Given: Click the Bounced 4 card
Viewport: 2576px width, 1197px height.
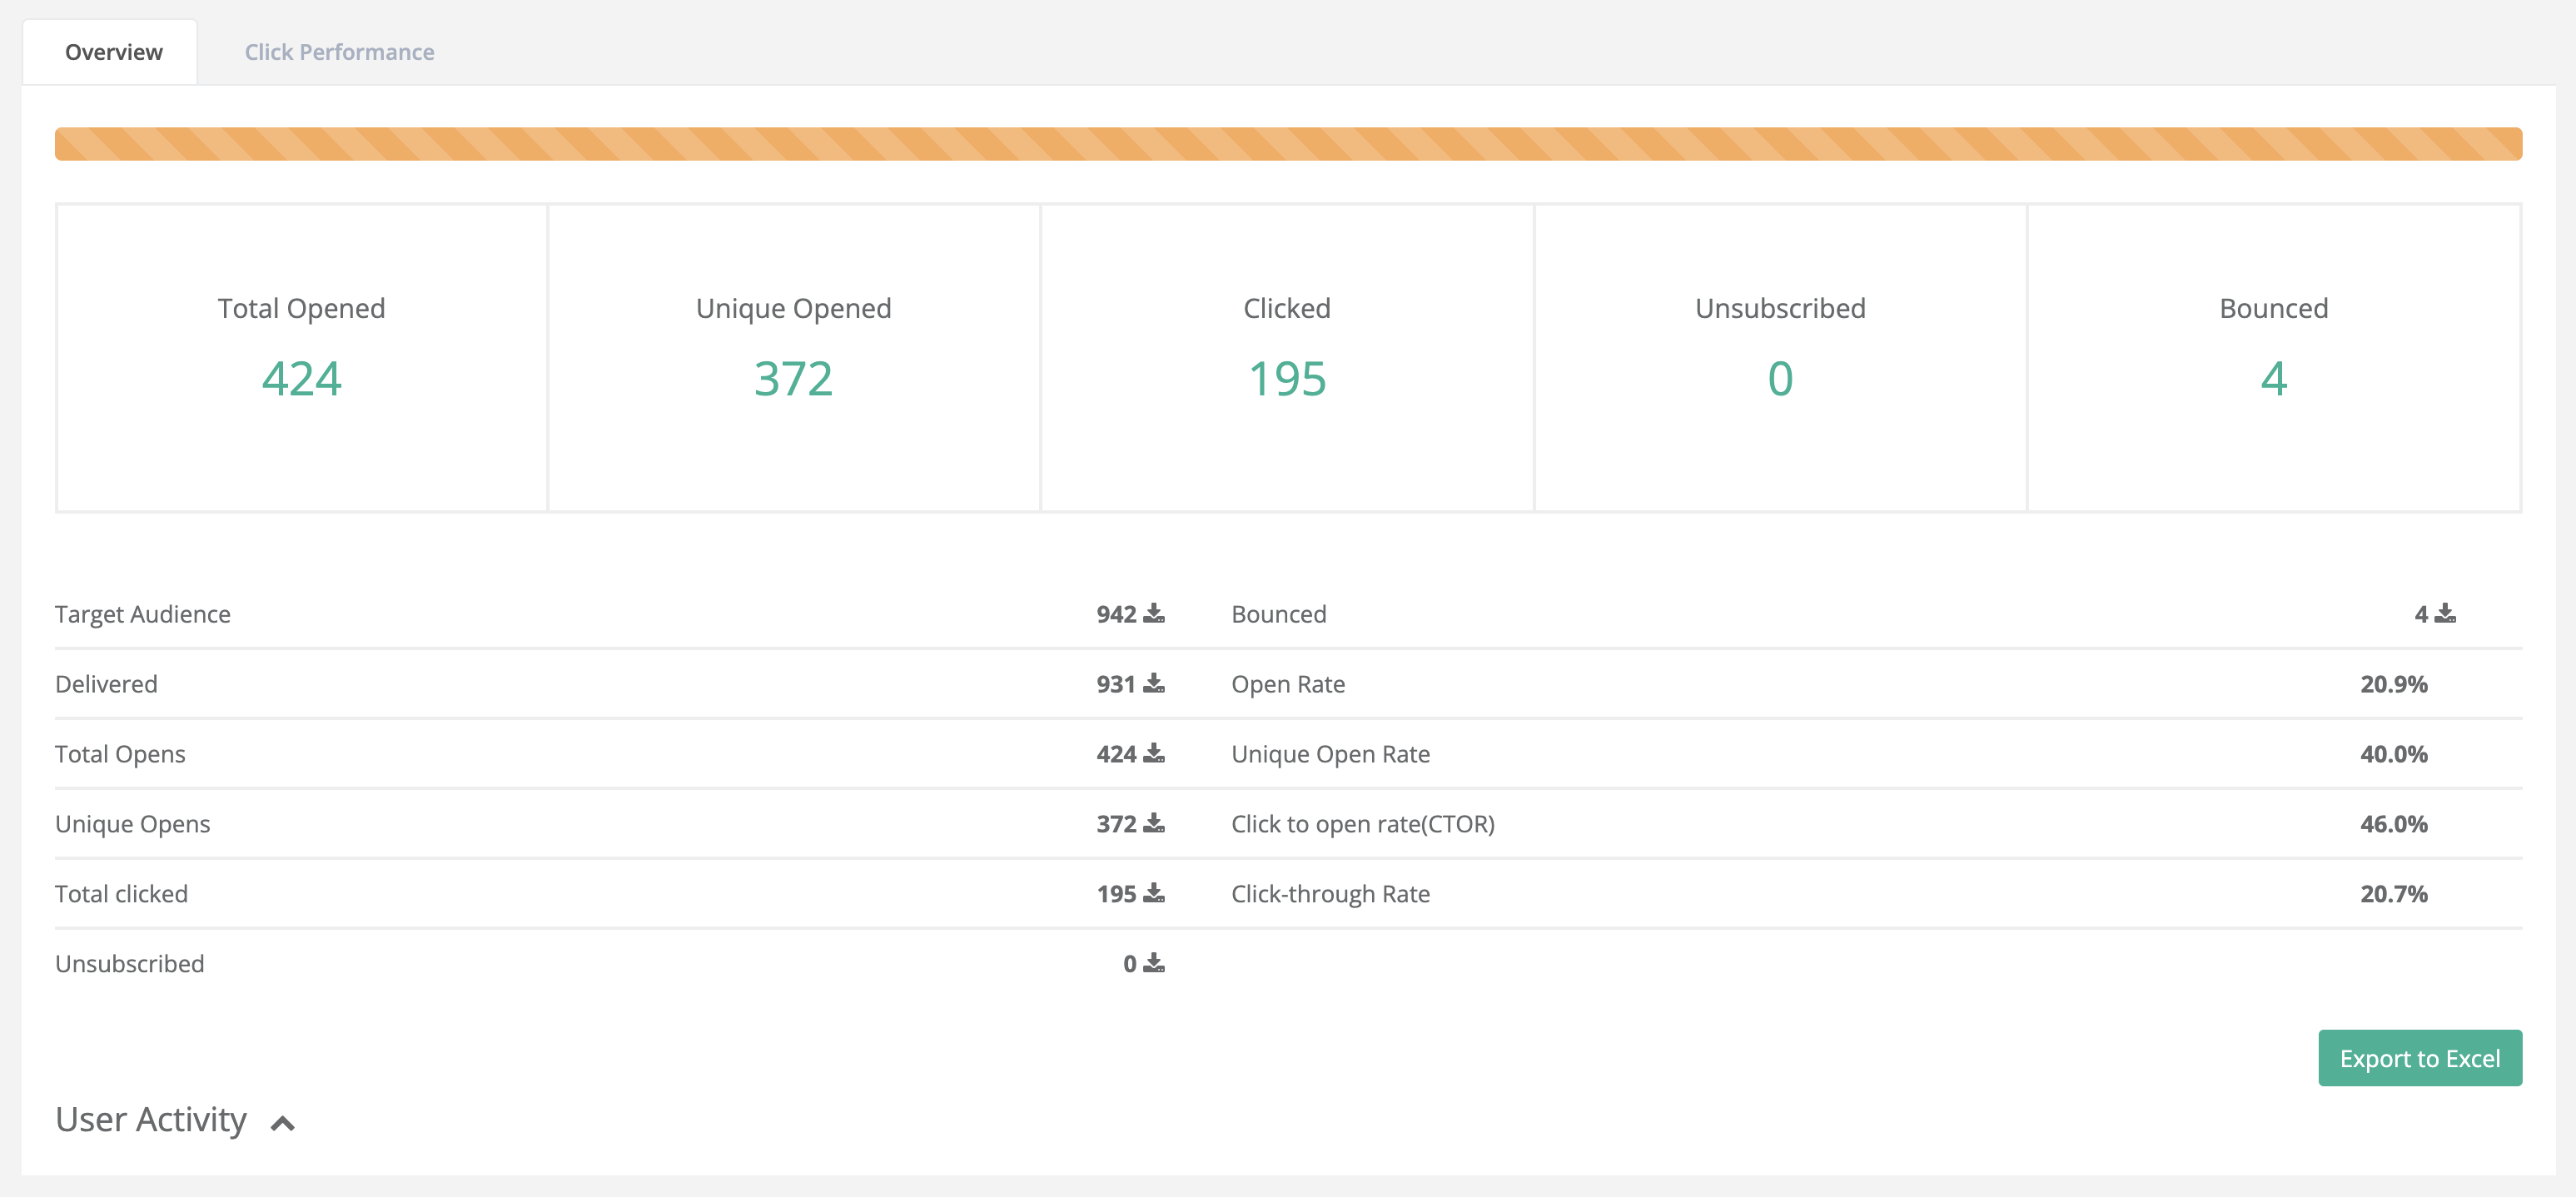Looking at the screenshot, I should point(2273,357).
